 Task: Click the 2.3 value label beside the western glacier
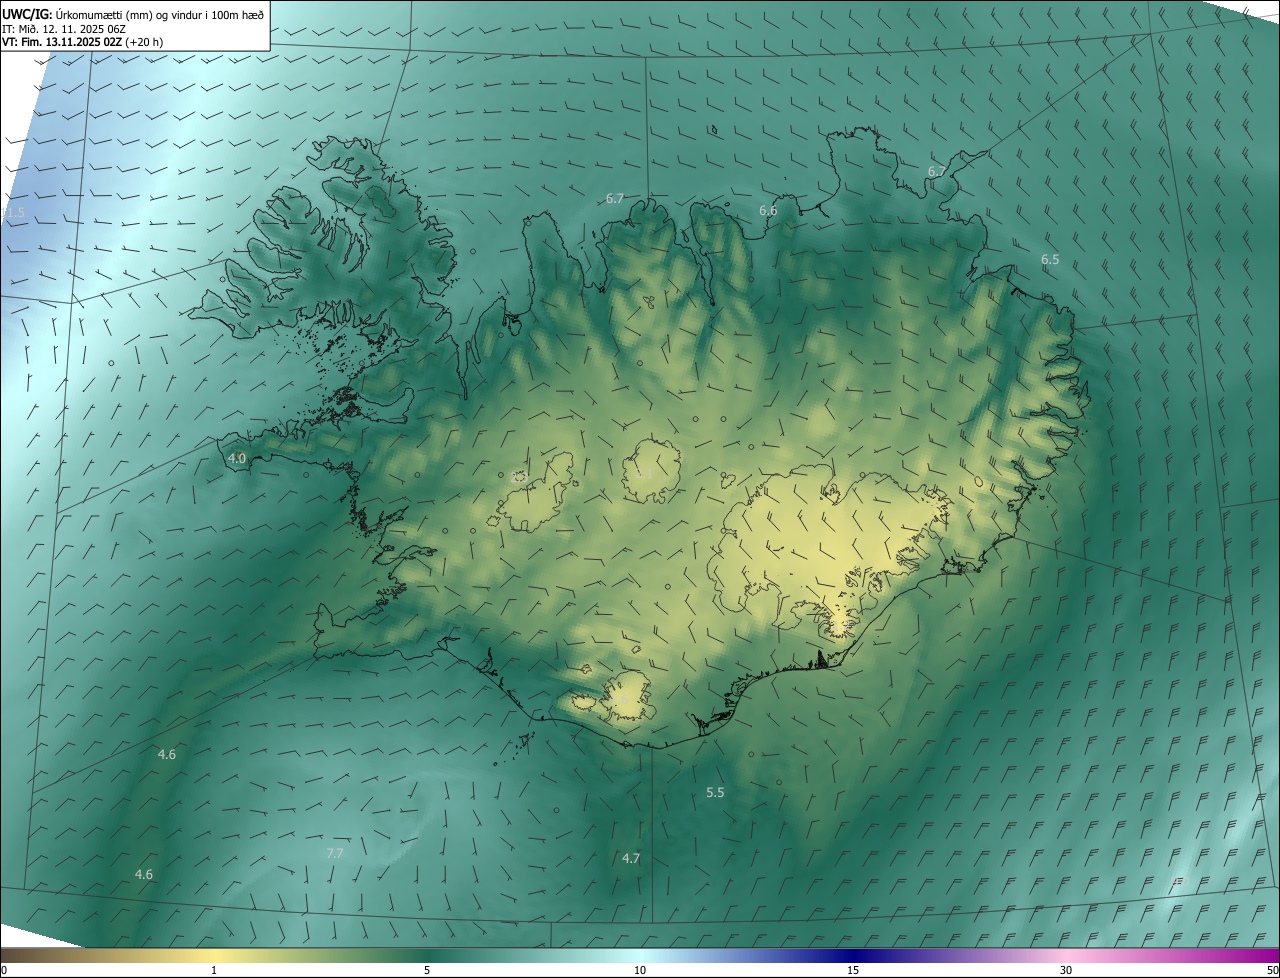(x=518, y=477)
